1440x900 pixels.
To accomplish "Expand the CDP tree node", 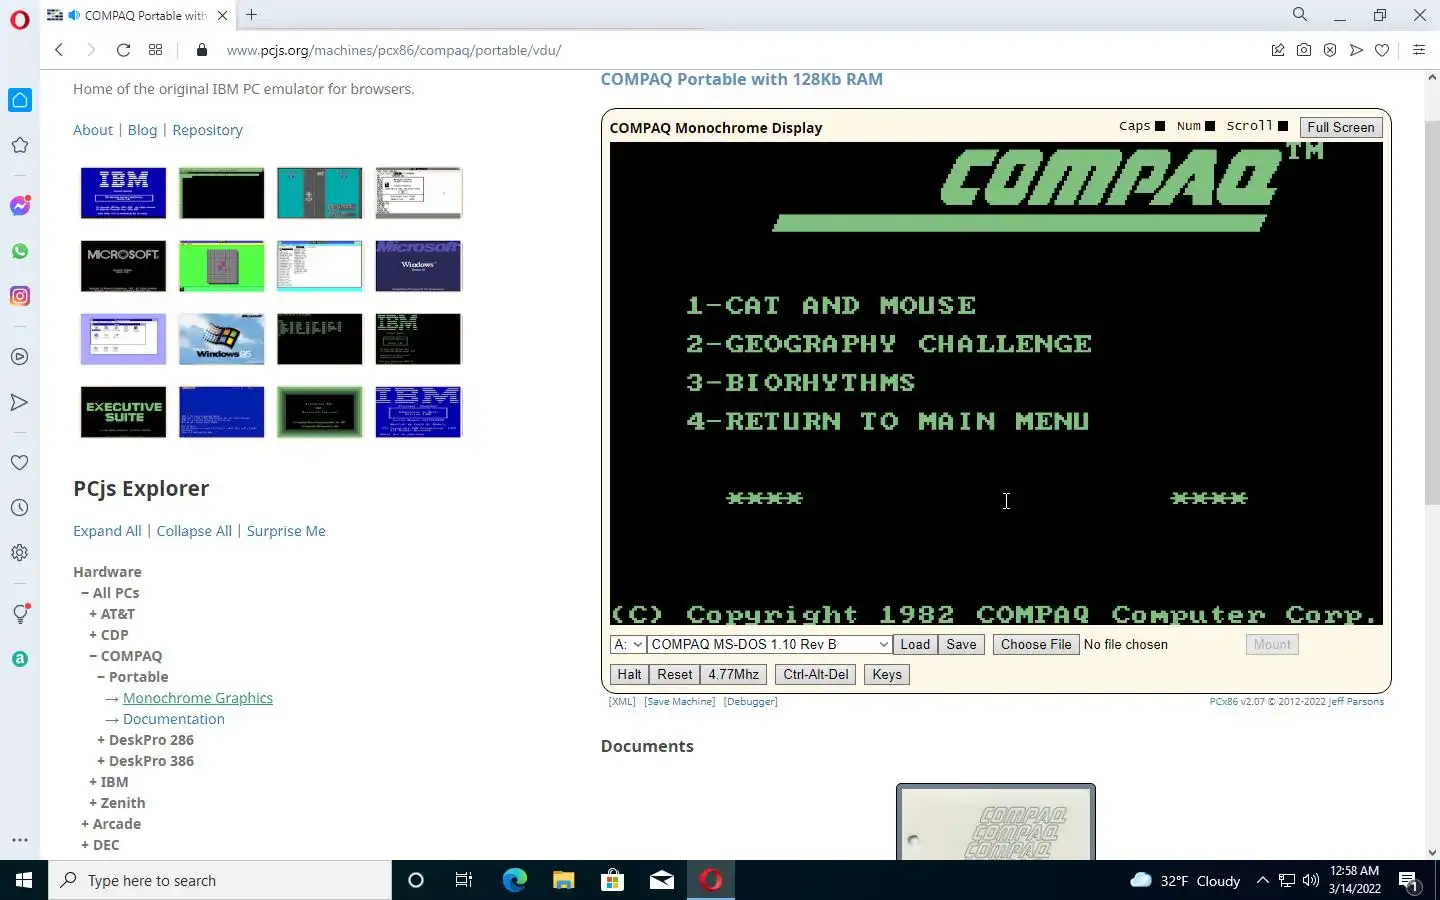I will [x=109, y=635].
